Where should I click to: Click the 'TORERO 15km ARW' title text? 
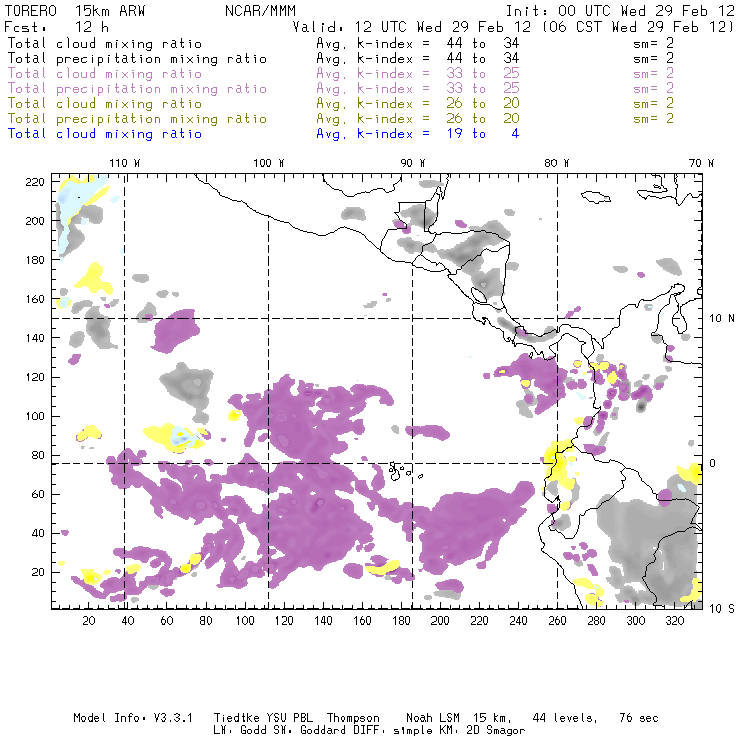75,11
